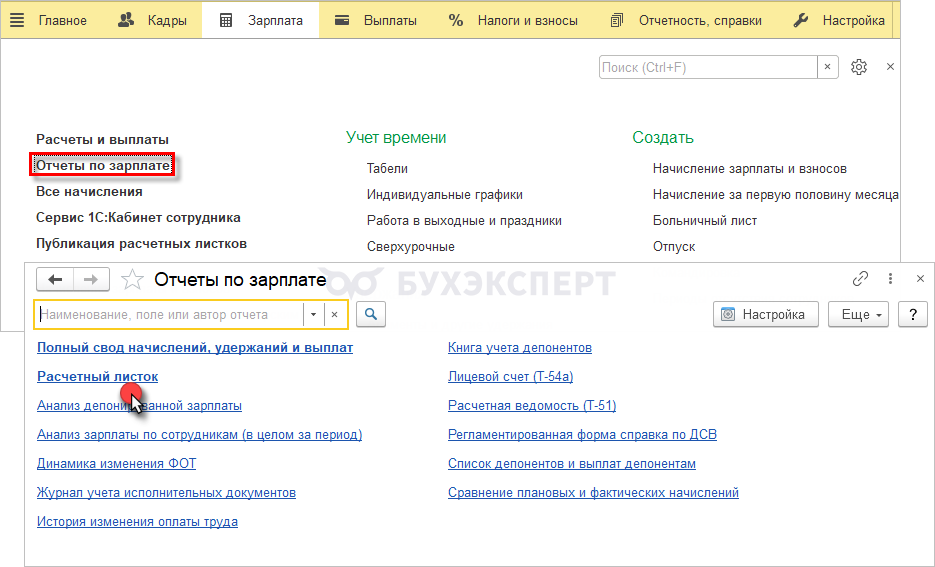Open Сверхурочные item

[x=411, y=246]
